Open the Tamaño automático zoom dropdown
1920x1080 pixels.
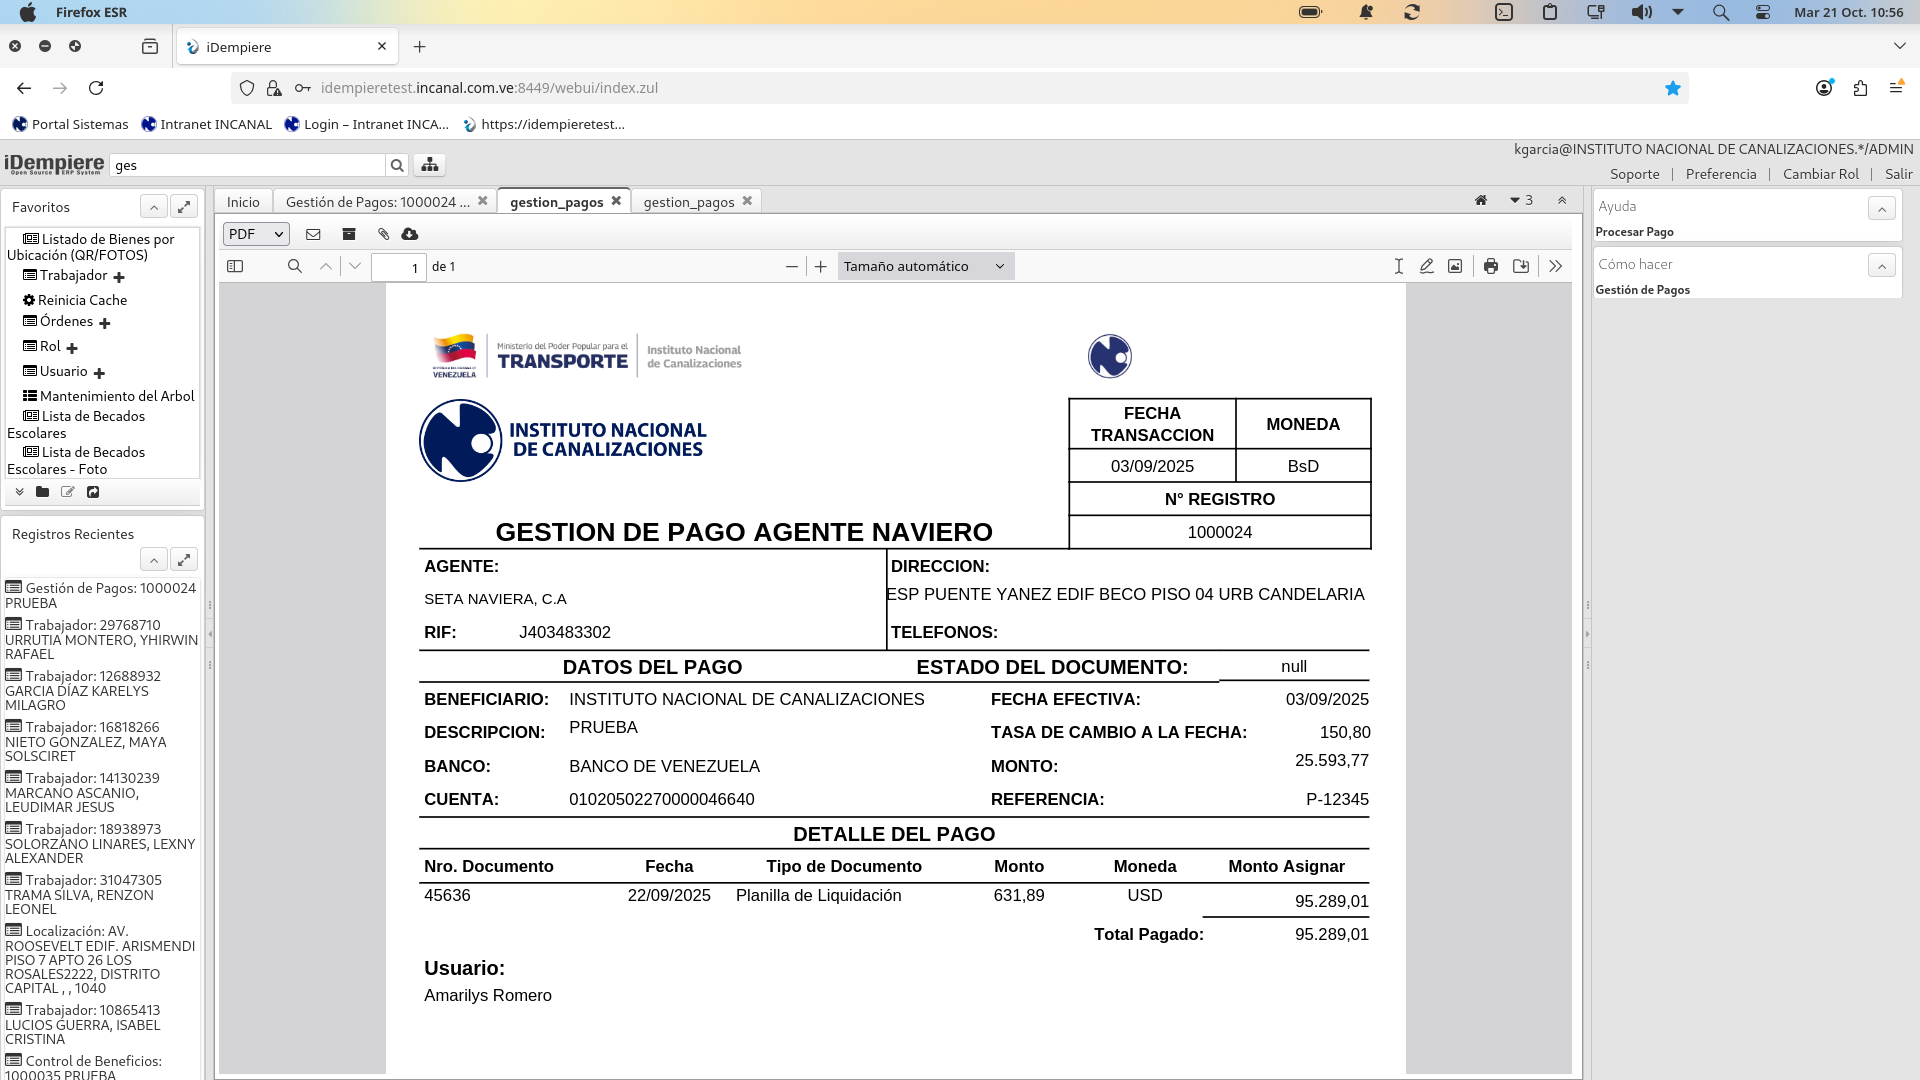[x=925, y=266]
